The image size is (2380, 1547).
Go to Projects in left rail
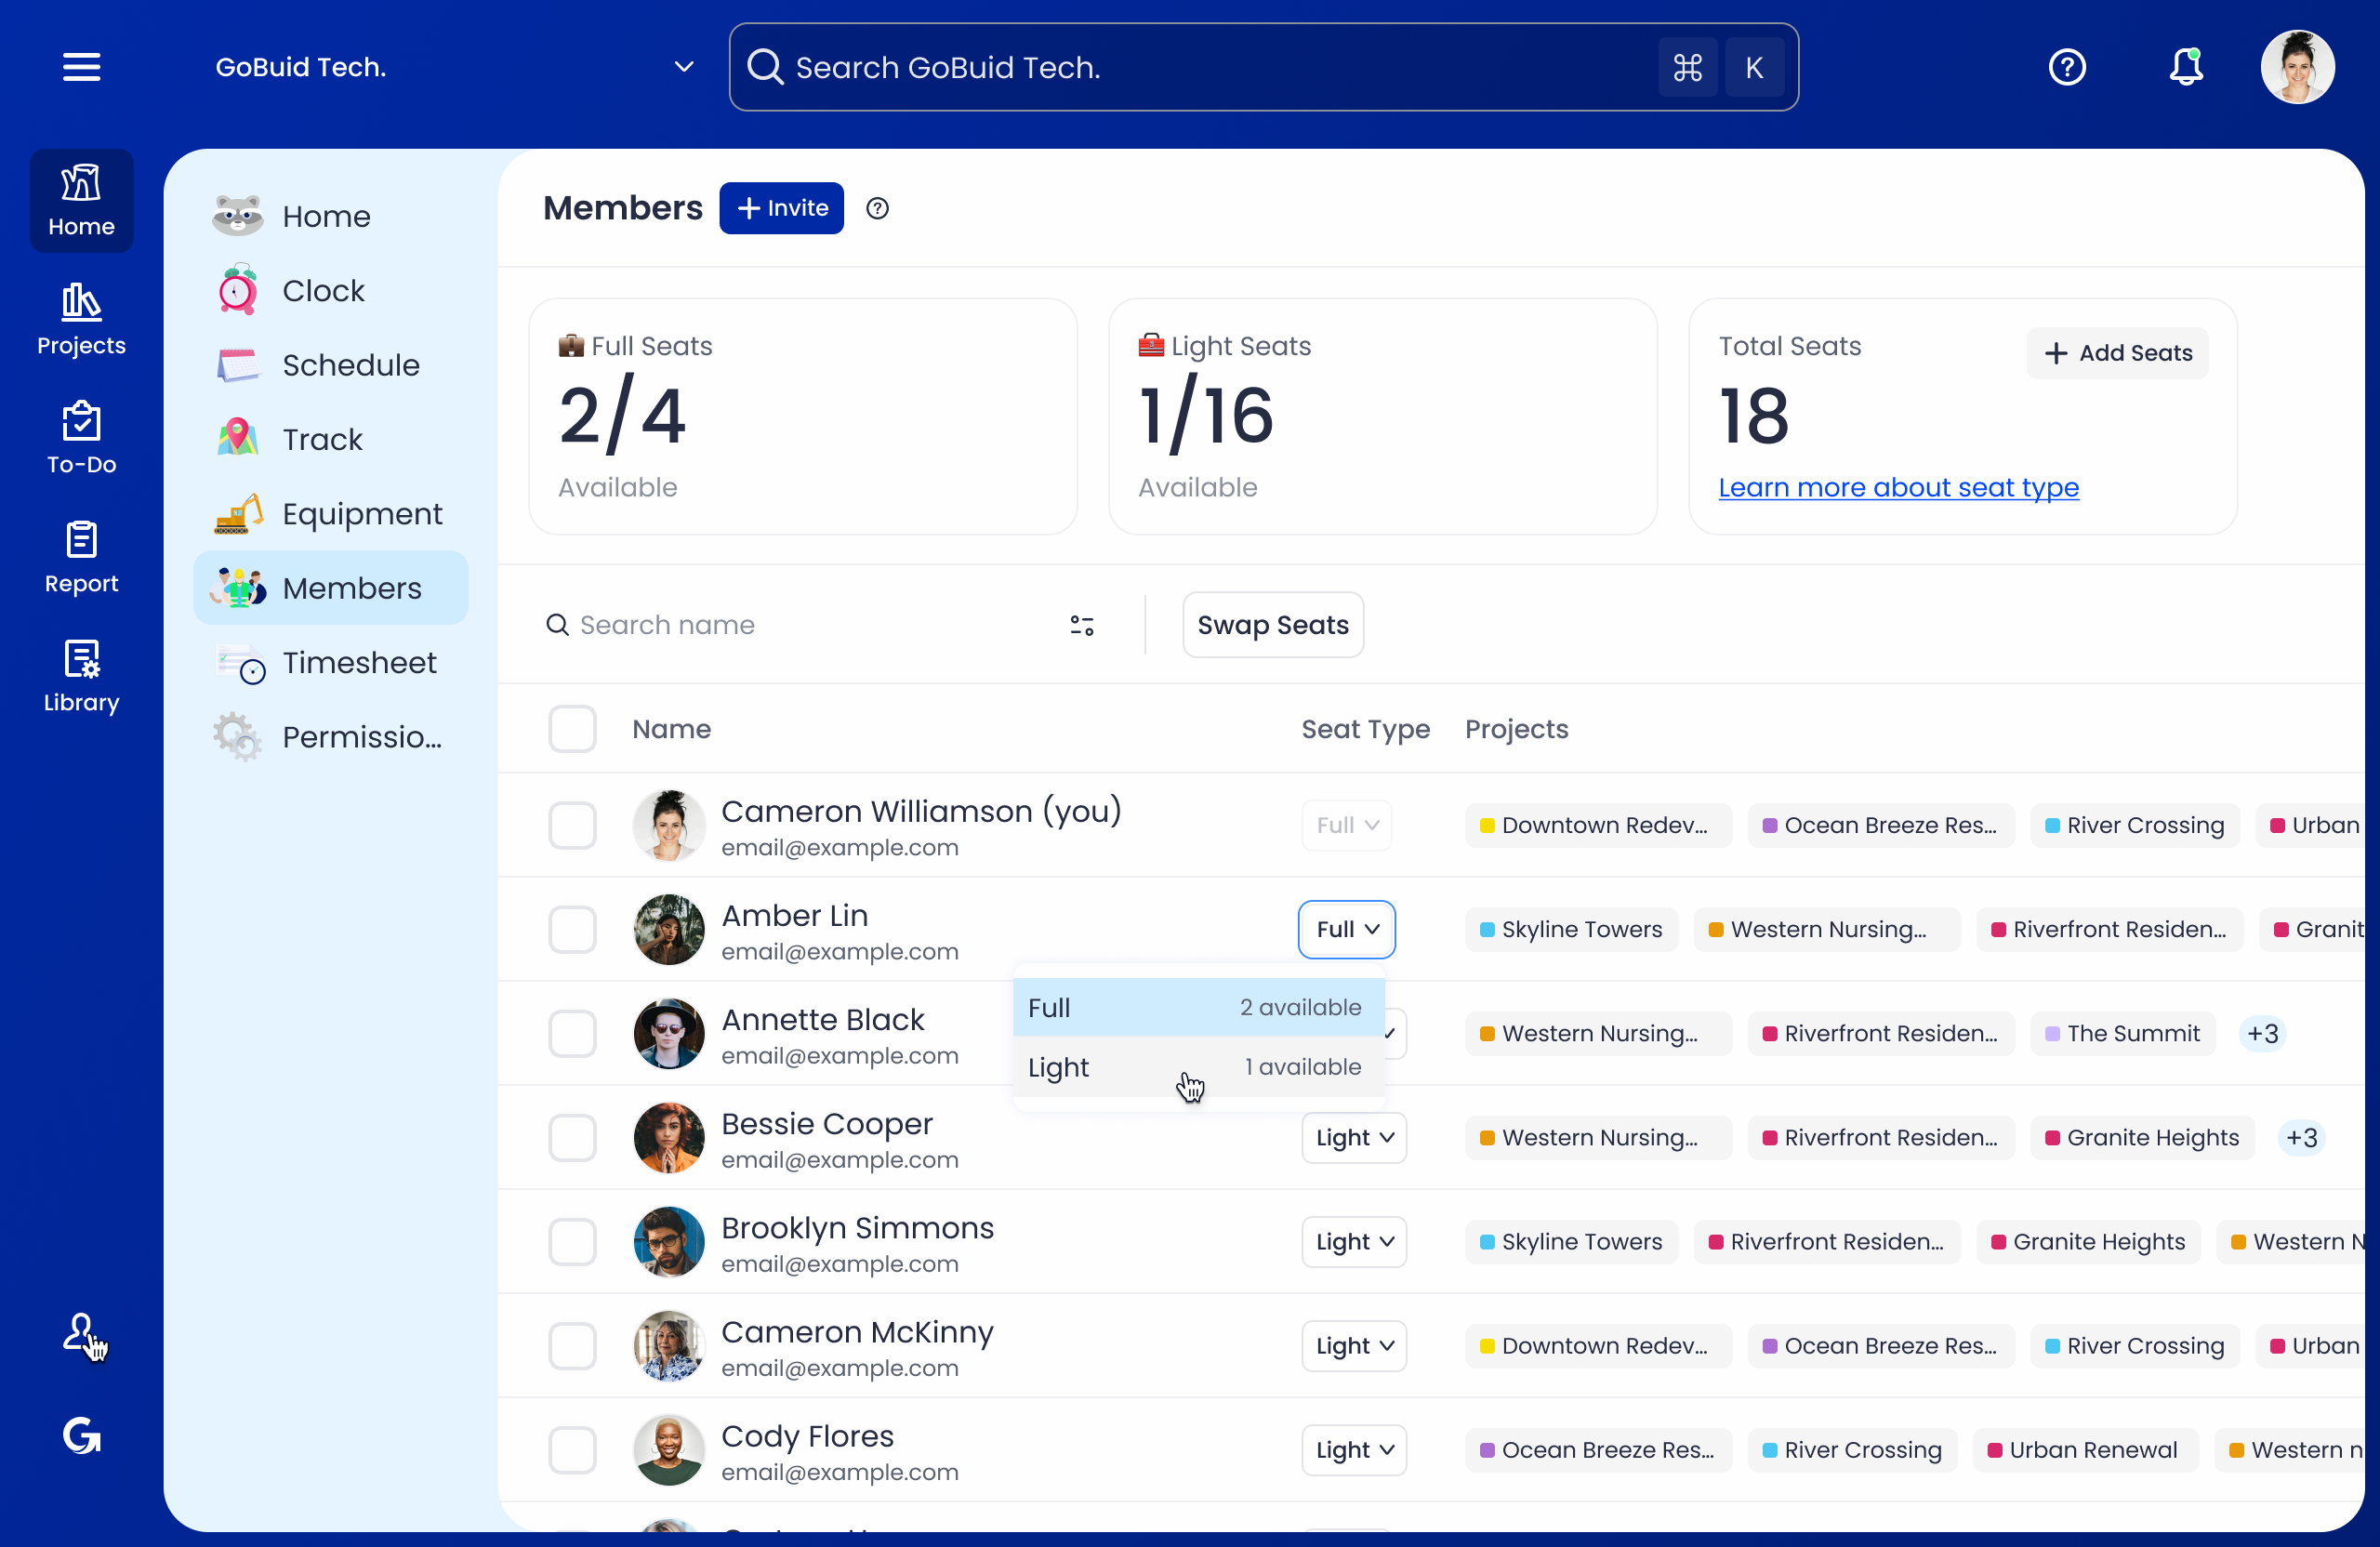[x=81, y=320]
